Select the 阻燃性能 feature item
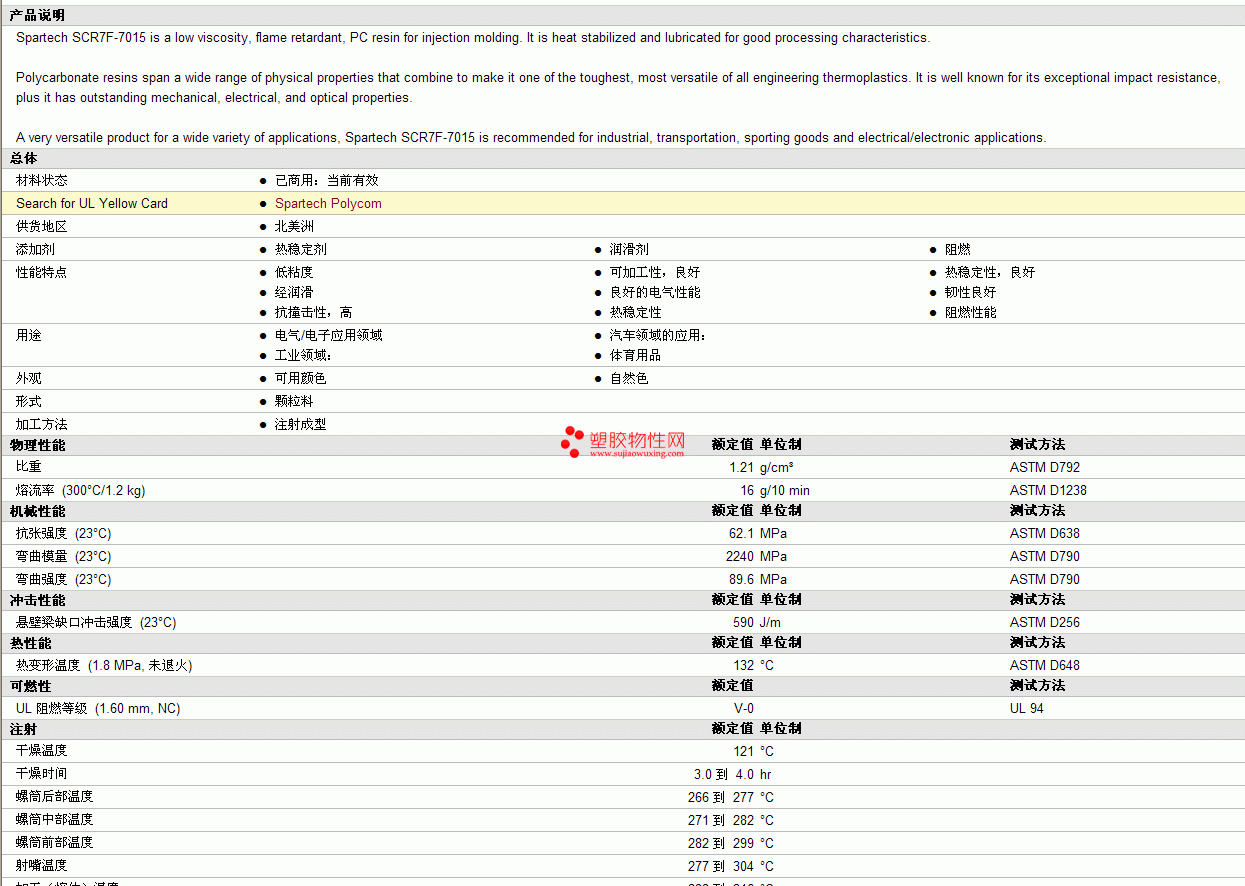 (x=971, y=312)
